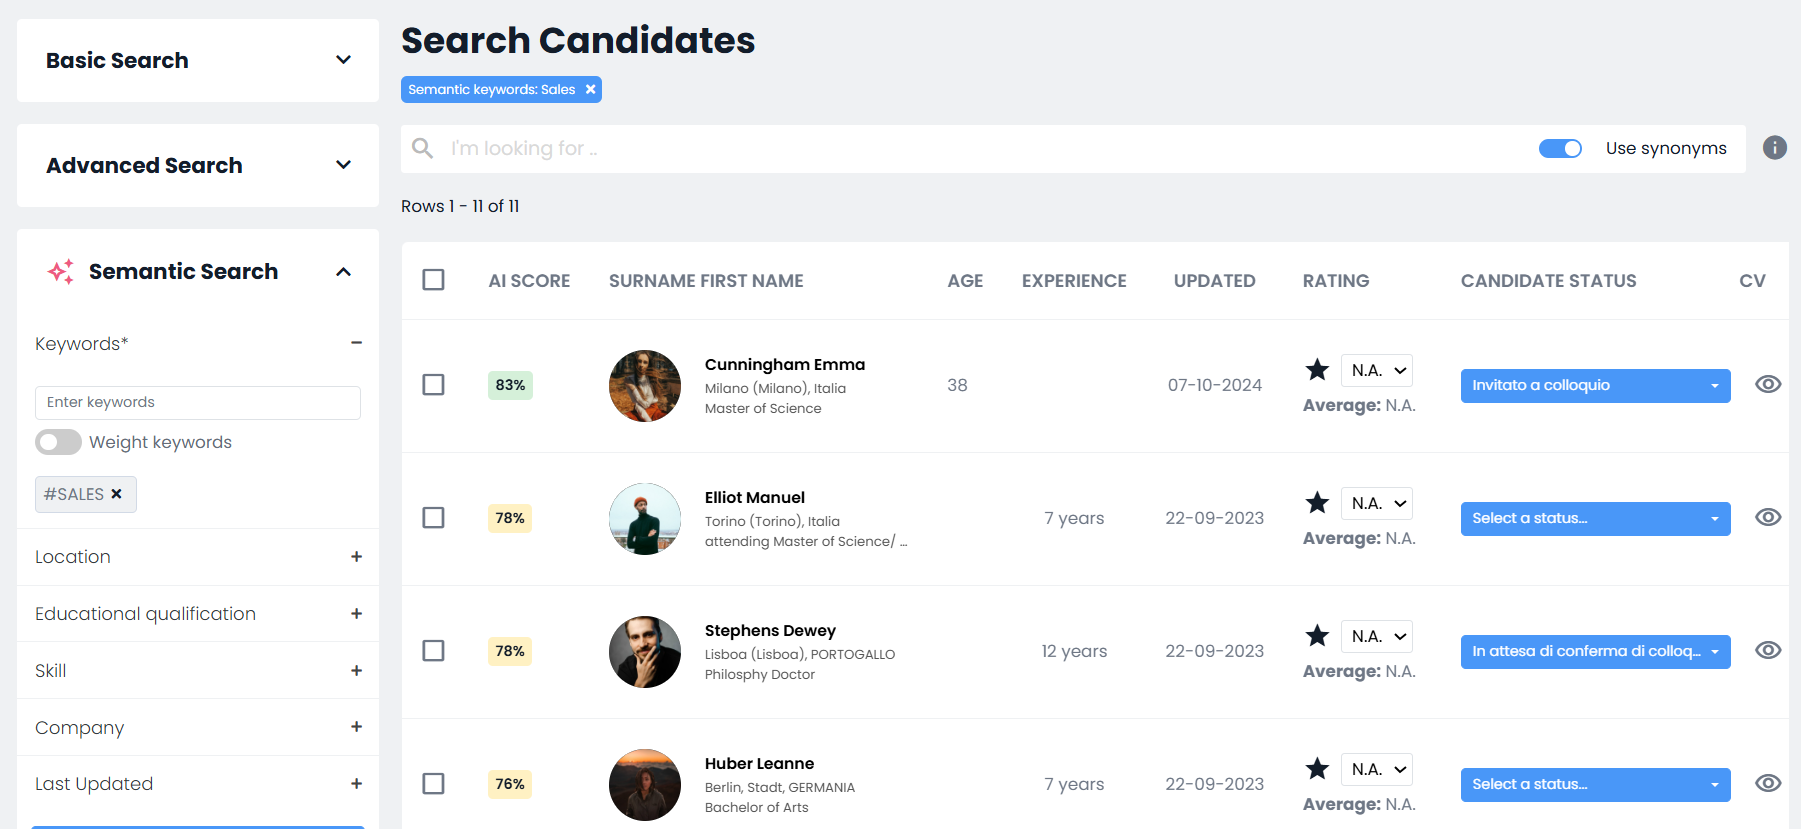Screen dimensions: 1801x829
Task: View Cunningham Emma's CV eye icon
Action: pos(1767,385)
